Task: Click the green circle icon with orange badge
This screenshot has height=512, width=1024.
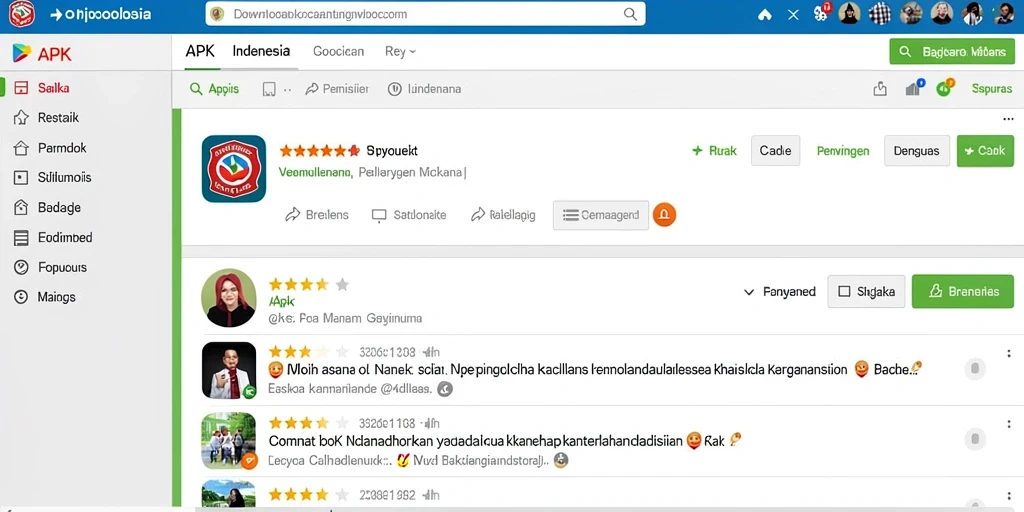Action: [944, 88]
